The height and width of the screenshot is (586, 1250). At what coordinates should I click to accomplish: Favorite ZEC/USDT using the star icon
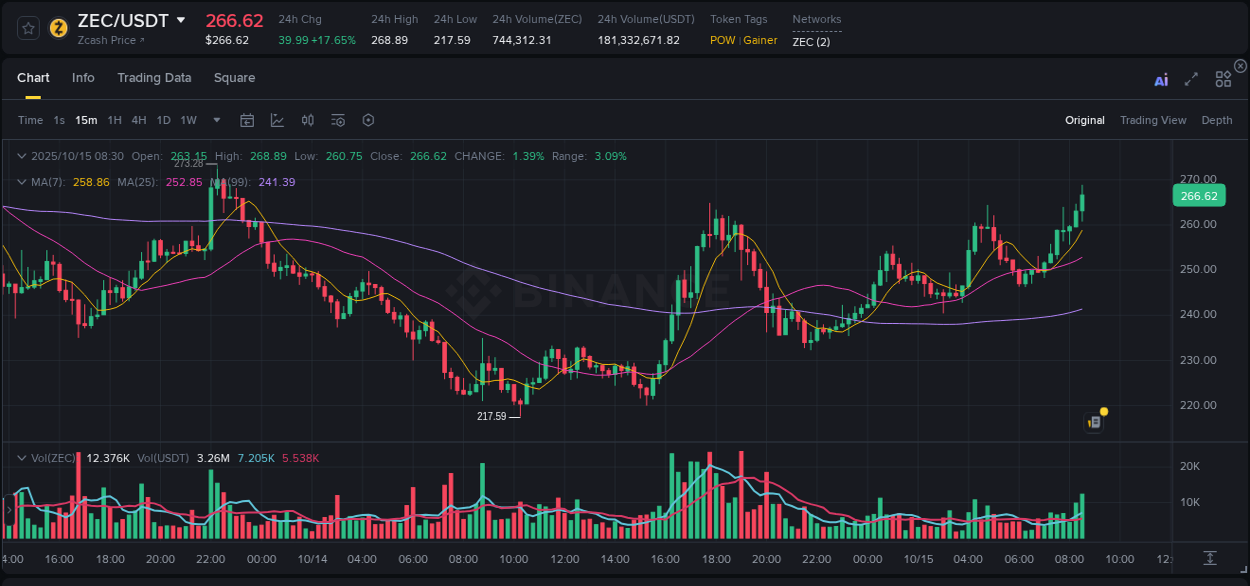[x=29, y=28]
